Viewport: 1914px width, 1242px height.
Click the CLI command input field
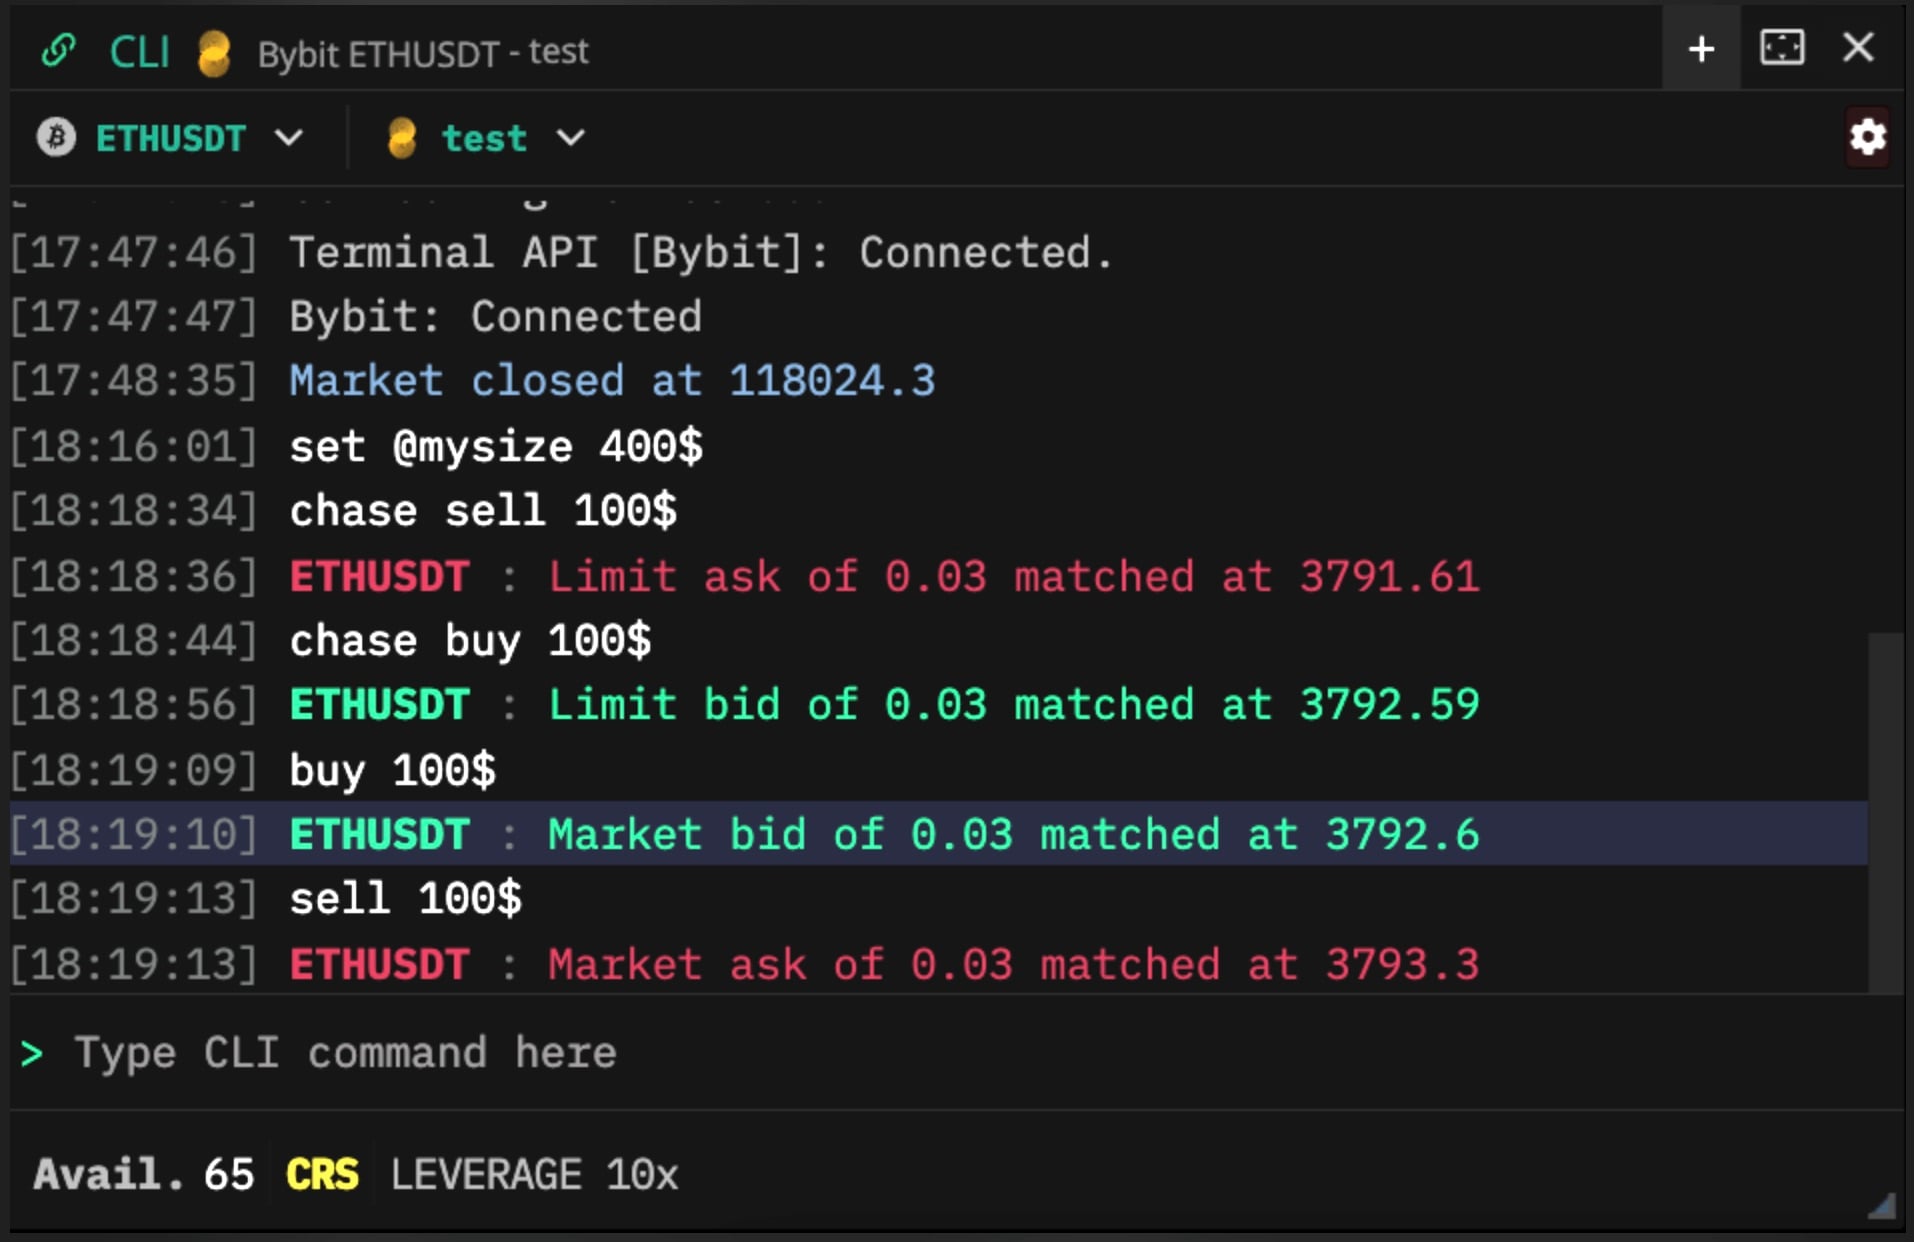click(400, 1053)
